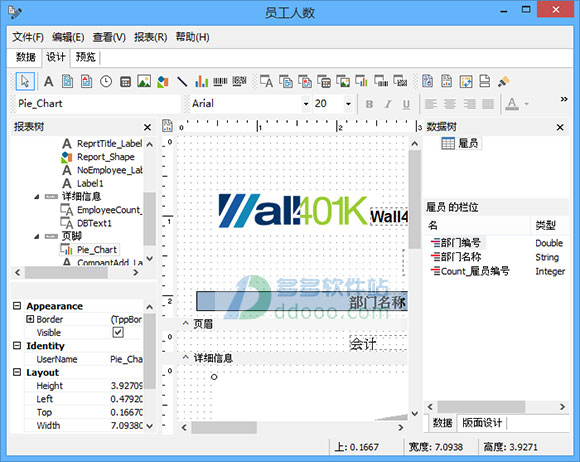Collapse the Identity property group
The height and width of the screenshot is (462, 580).
pyautogui.click(x=17, y=345)
